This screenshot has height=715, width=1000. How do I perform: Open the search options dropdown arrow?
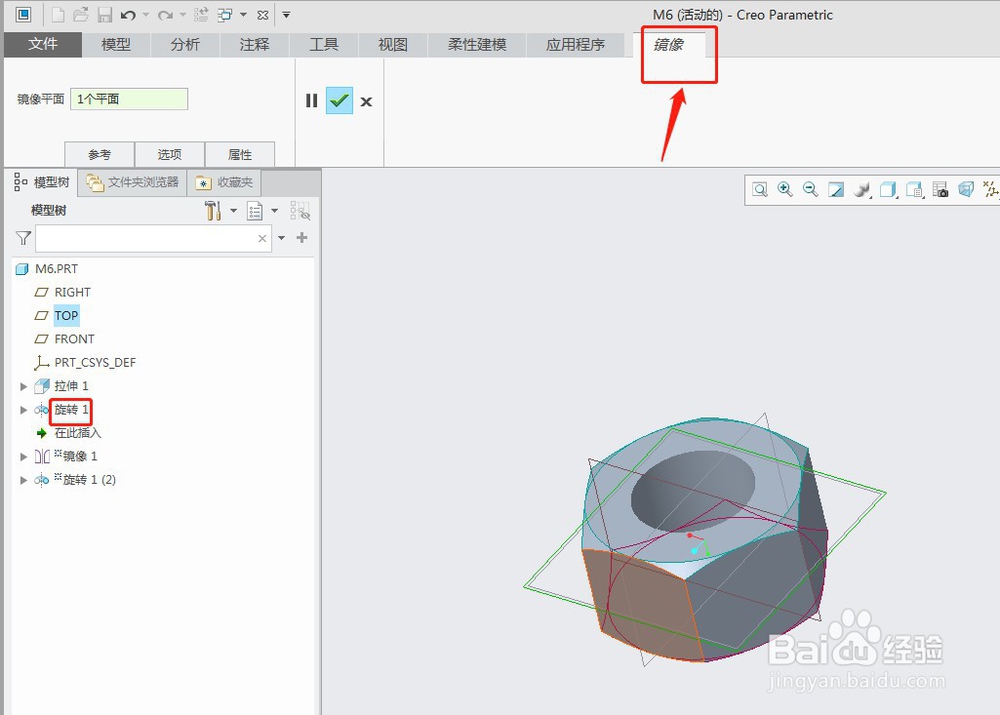pos(281,239)
